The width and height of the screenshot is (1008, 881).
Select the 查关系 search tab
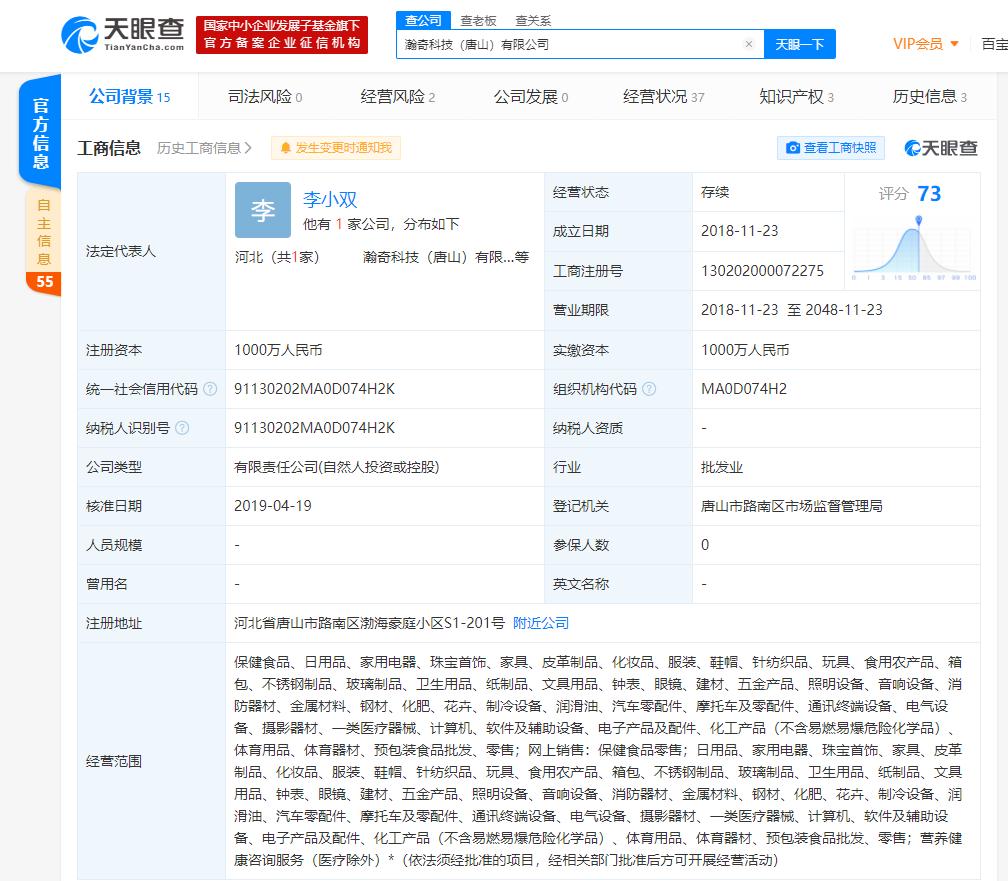click(x=533, y=21)
